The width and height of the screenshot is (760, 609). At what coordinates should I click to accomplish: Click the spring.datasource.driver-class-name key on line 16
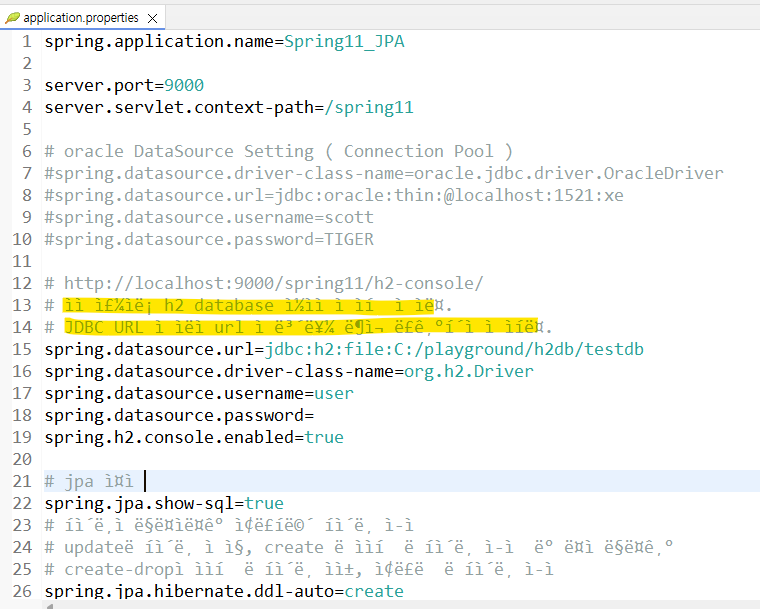point(219,371)
